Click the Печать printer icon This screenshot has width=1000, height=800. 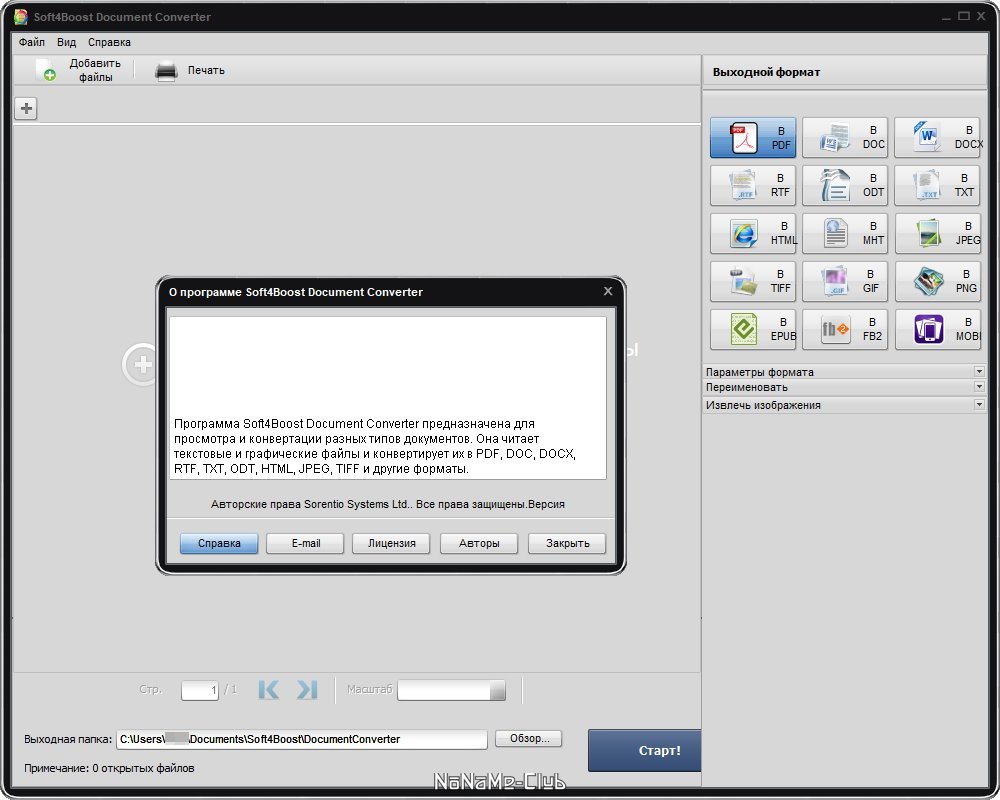coord(166,71)
